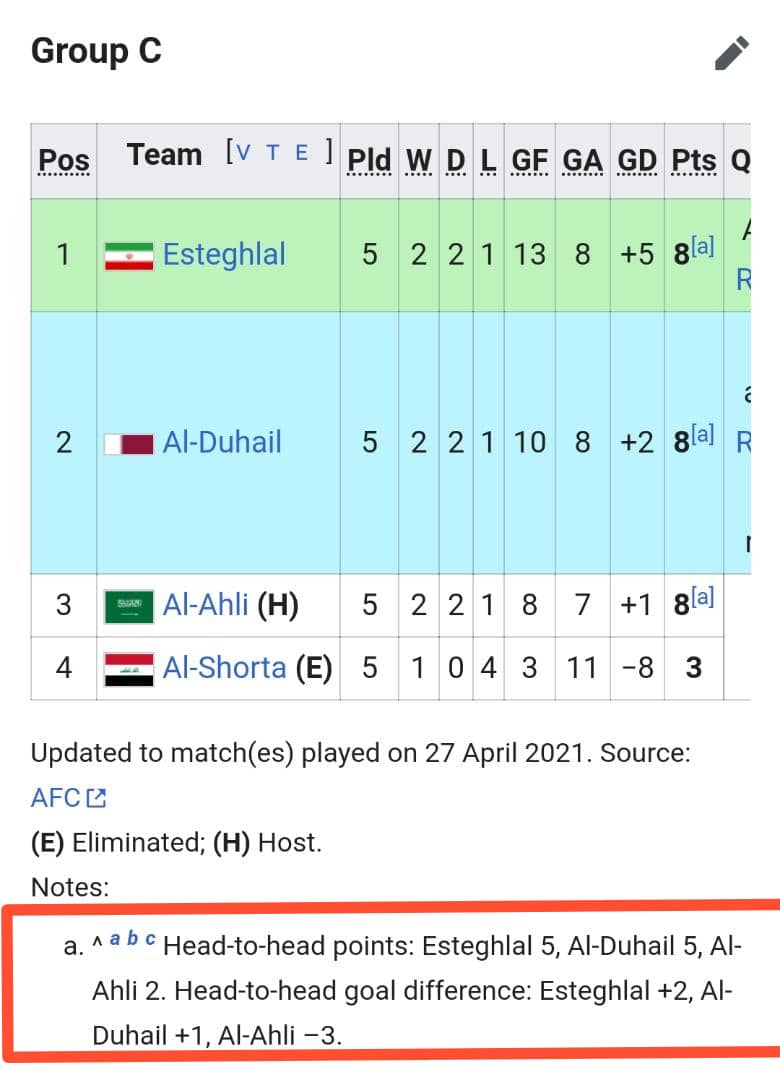Click the external link icon after AFC
Viewport: 780px width, 1080px height.
96,798
